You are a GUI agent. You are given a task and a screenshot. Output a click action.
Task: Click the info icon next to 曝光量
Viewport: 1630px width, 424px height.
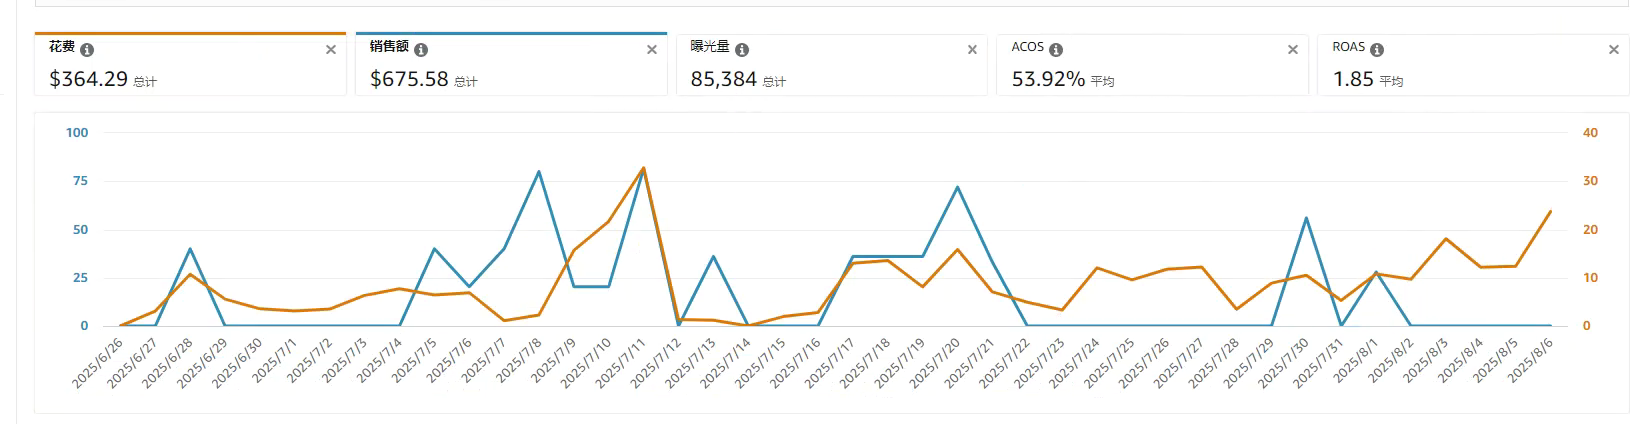(x=742, y=49)
